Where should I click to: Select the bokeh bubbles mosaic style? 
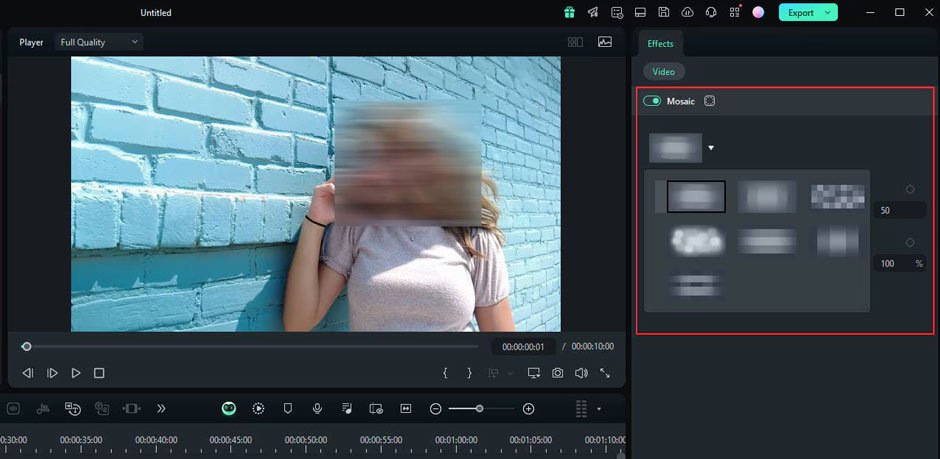pos(697,241)
